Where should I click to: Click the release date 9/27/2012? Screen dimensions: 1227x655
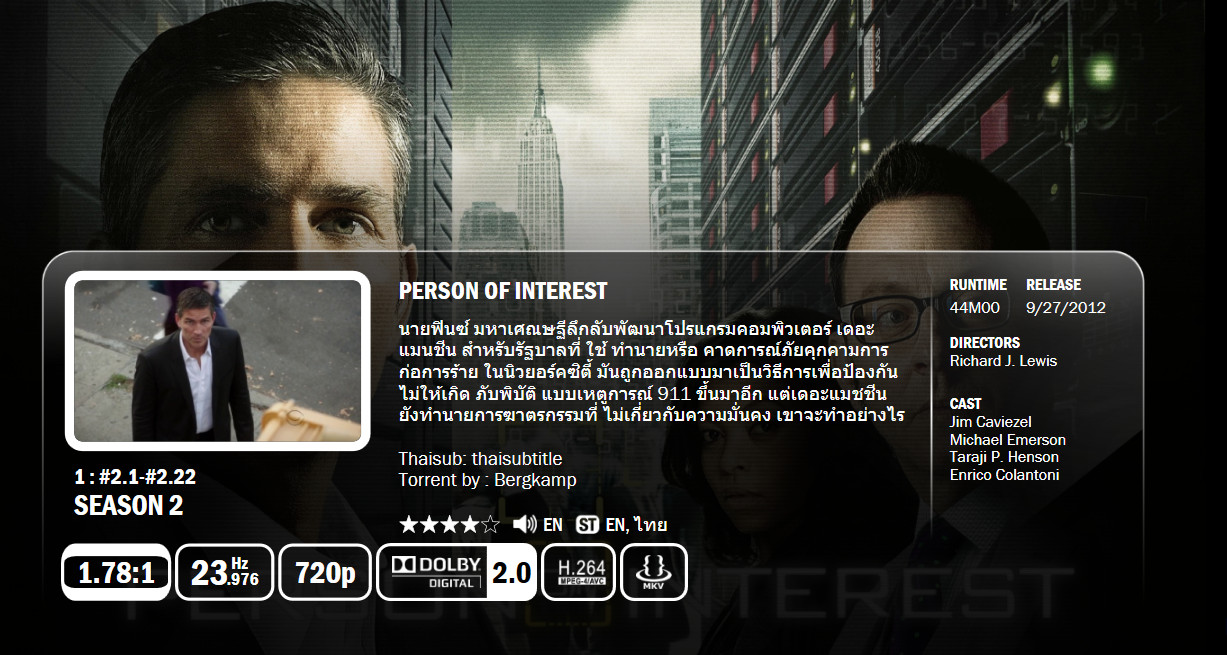[x=1066, y=308]
